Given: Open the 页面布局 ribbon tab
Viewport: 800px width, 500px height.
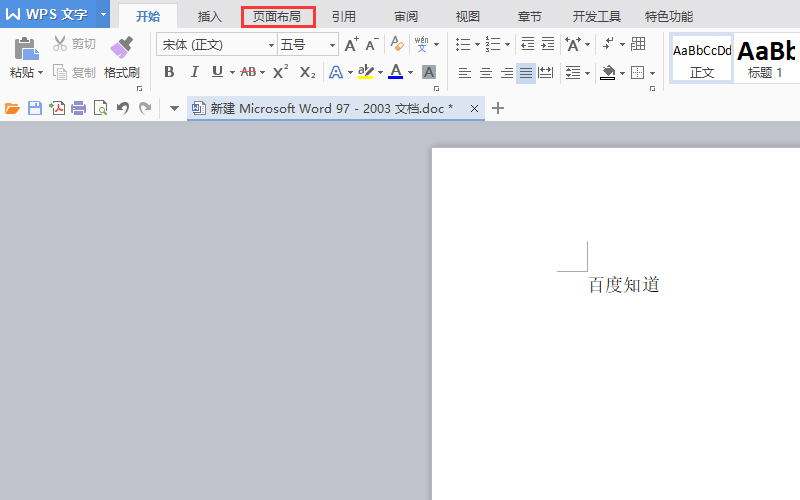Looking at the screenshot, I should pos(277,17).
